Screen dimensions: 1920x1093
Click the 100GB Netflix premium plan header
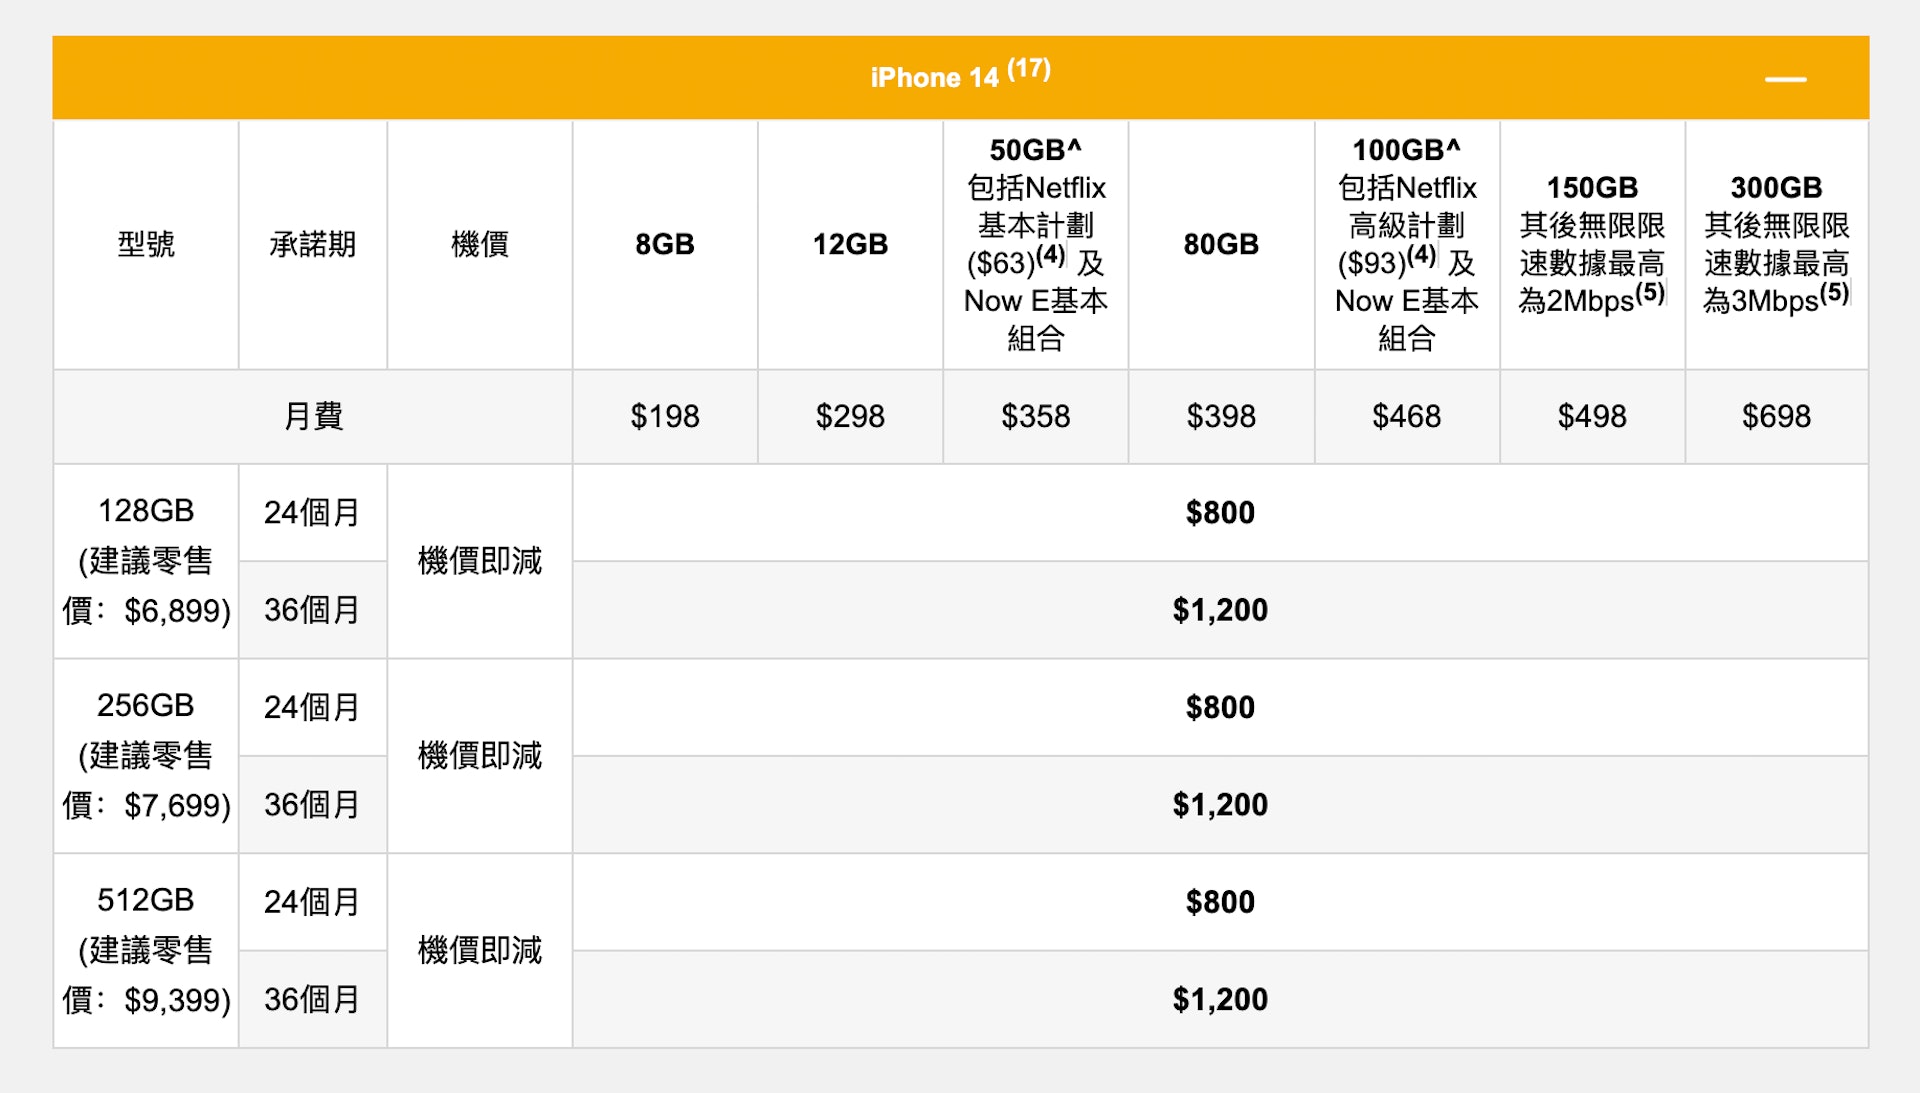coord(1406,244)
